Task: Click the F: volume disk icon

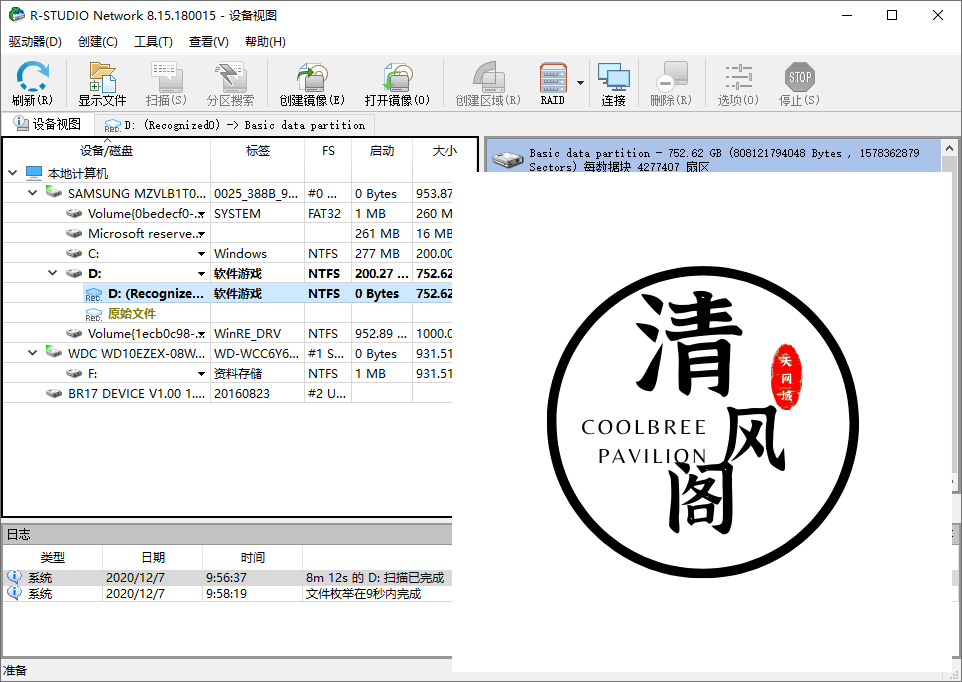Action: (74, 374)
